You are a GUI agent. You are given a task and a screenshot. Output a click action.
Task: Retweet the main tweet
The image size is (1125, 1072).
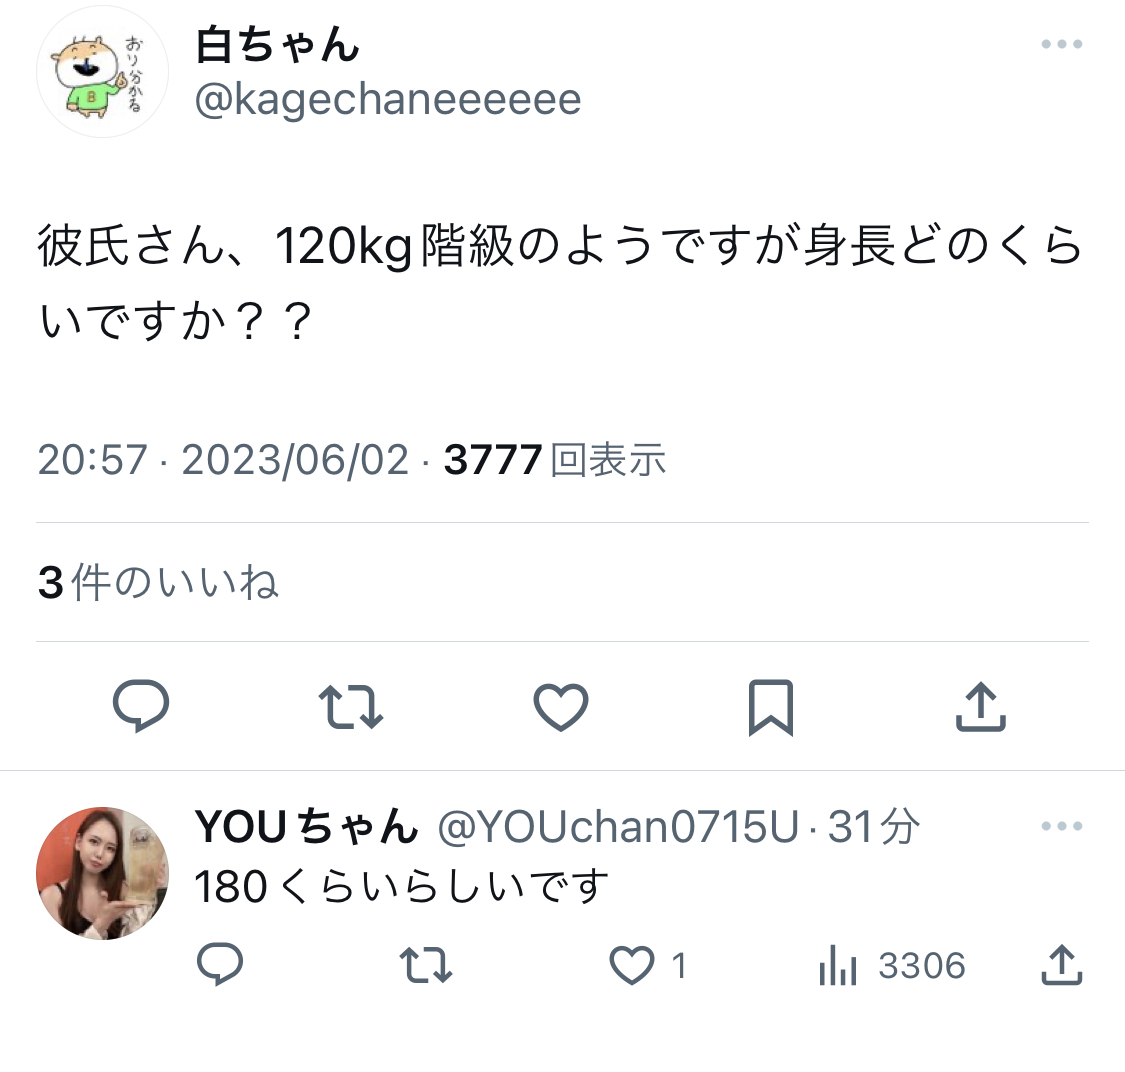pyautogui.click(x=351, y=707)
